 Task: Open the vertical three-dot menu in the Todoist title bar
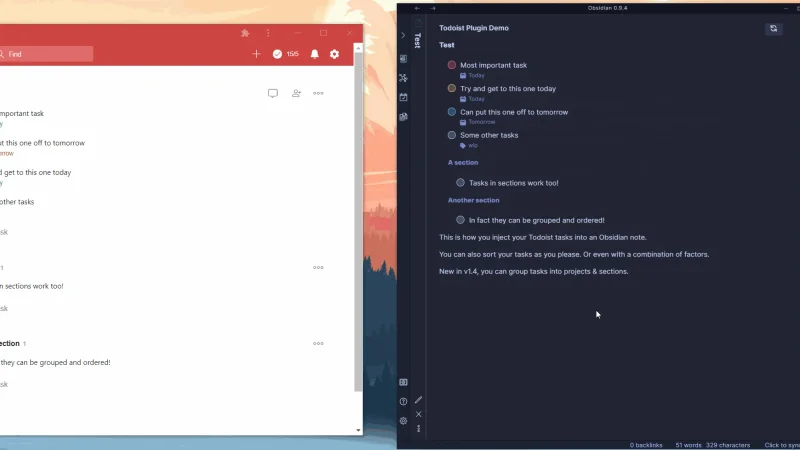[268, 33]
